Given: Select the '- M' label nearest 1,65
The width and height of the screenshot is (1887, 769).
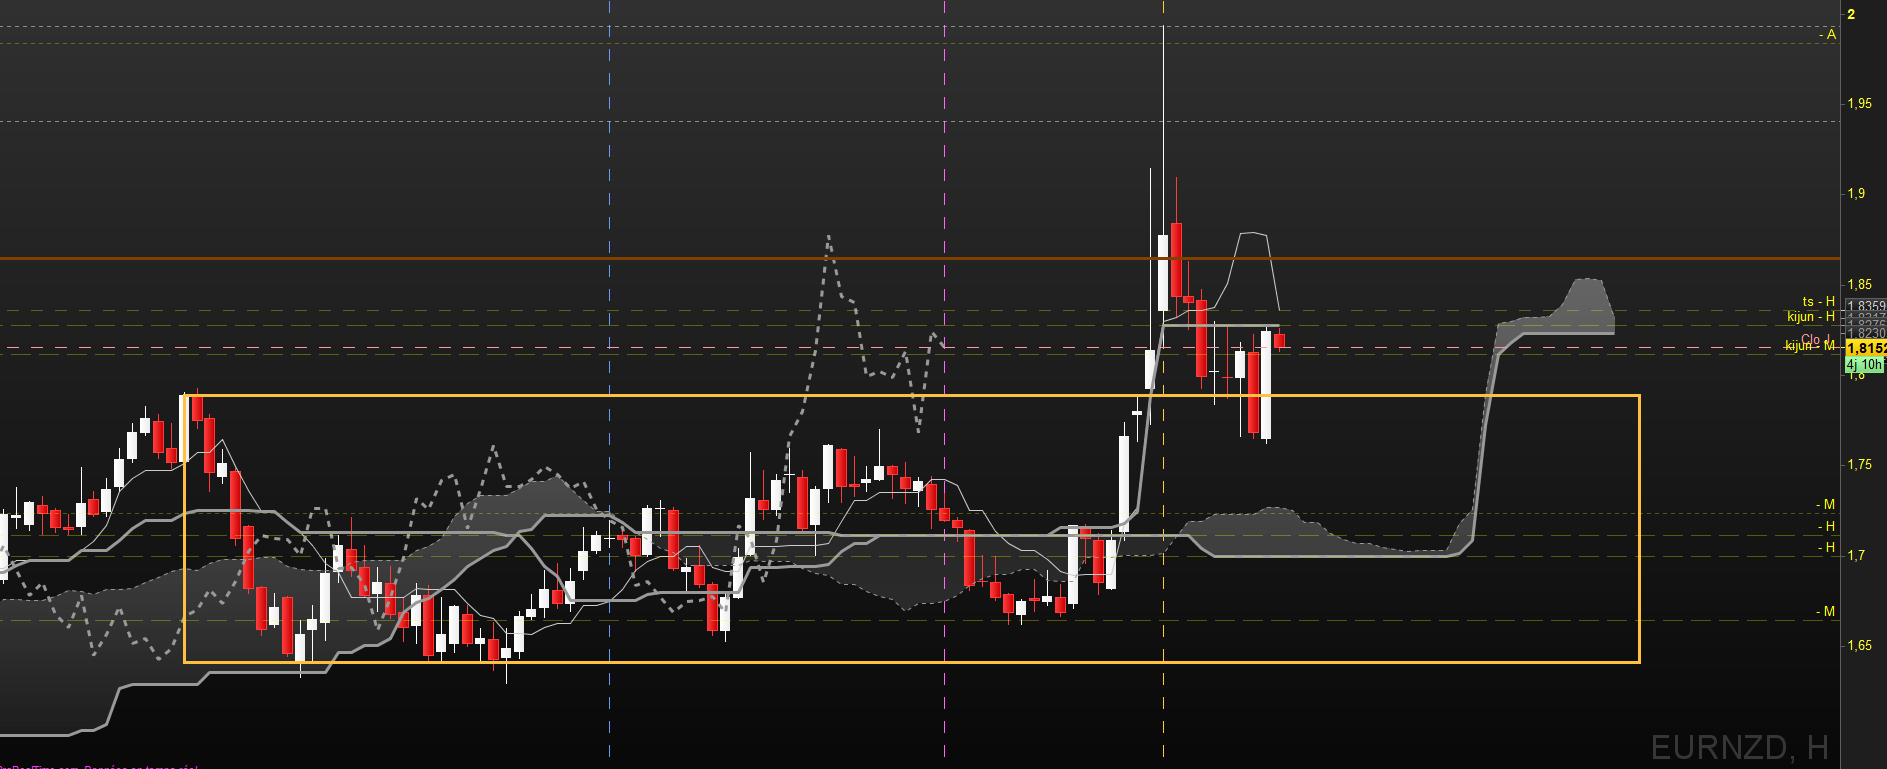Looking at the screenshot, I should [x=1826, y=611].
